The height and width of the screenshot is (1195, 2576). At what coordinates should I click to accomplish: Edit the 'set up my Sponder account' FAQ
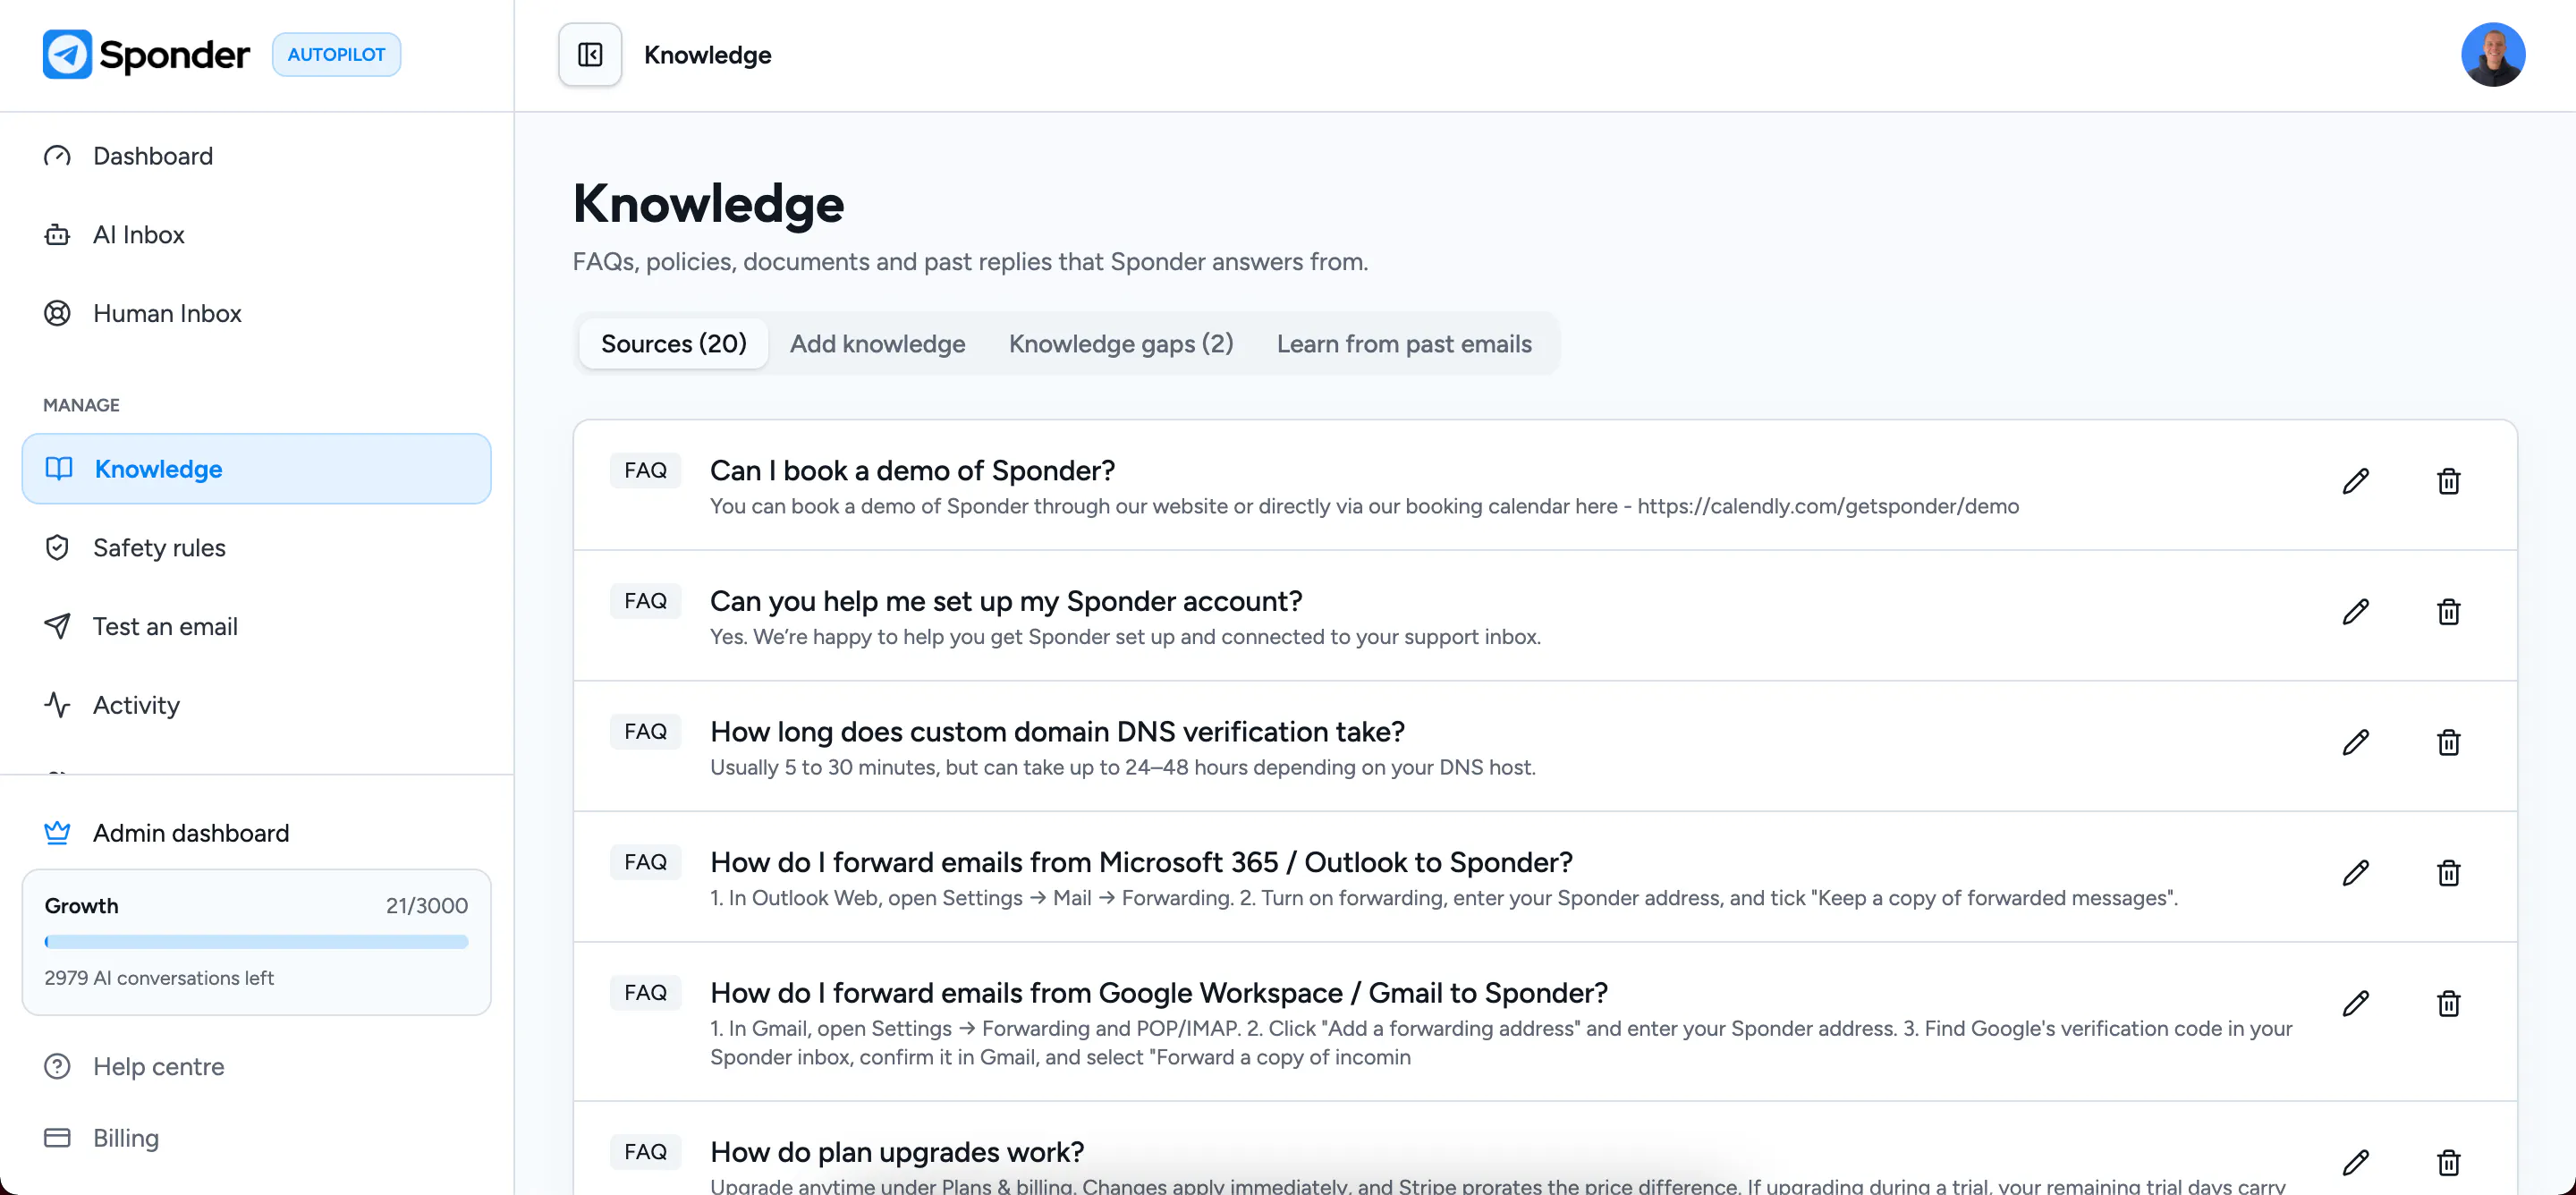[x=2356, y=612]
